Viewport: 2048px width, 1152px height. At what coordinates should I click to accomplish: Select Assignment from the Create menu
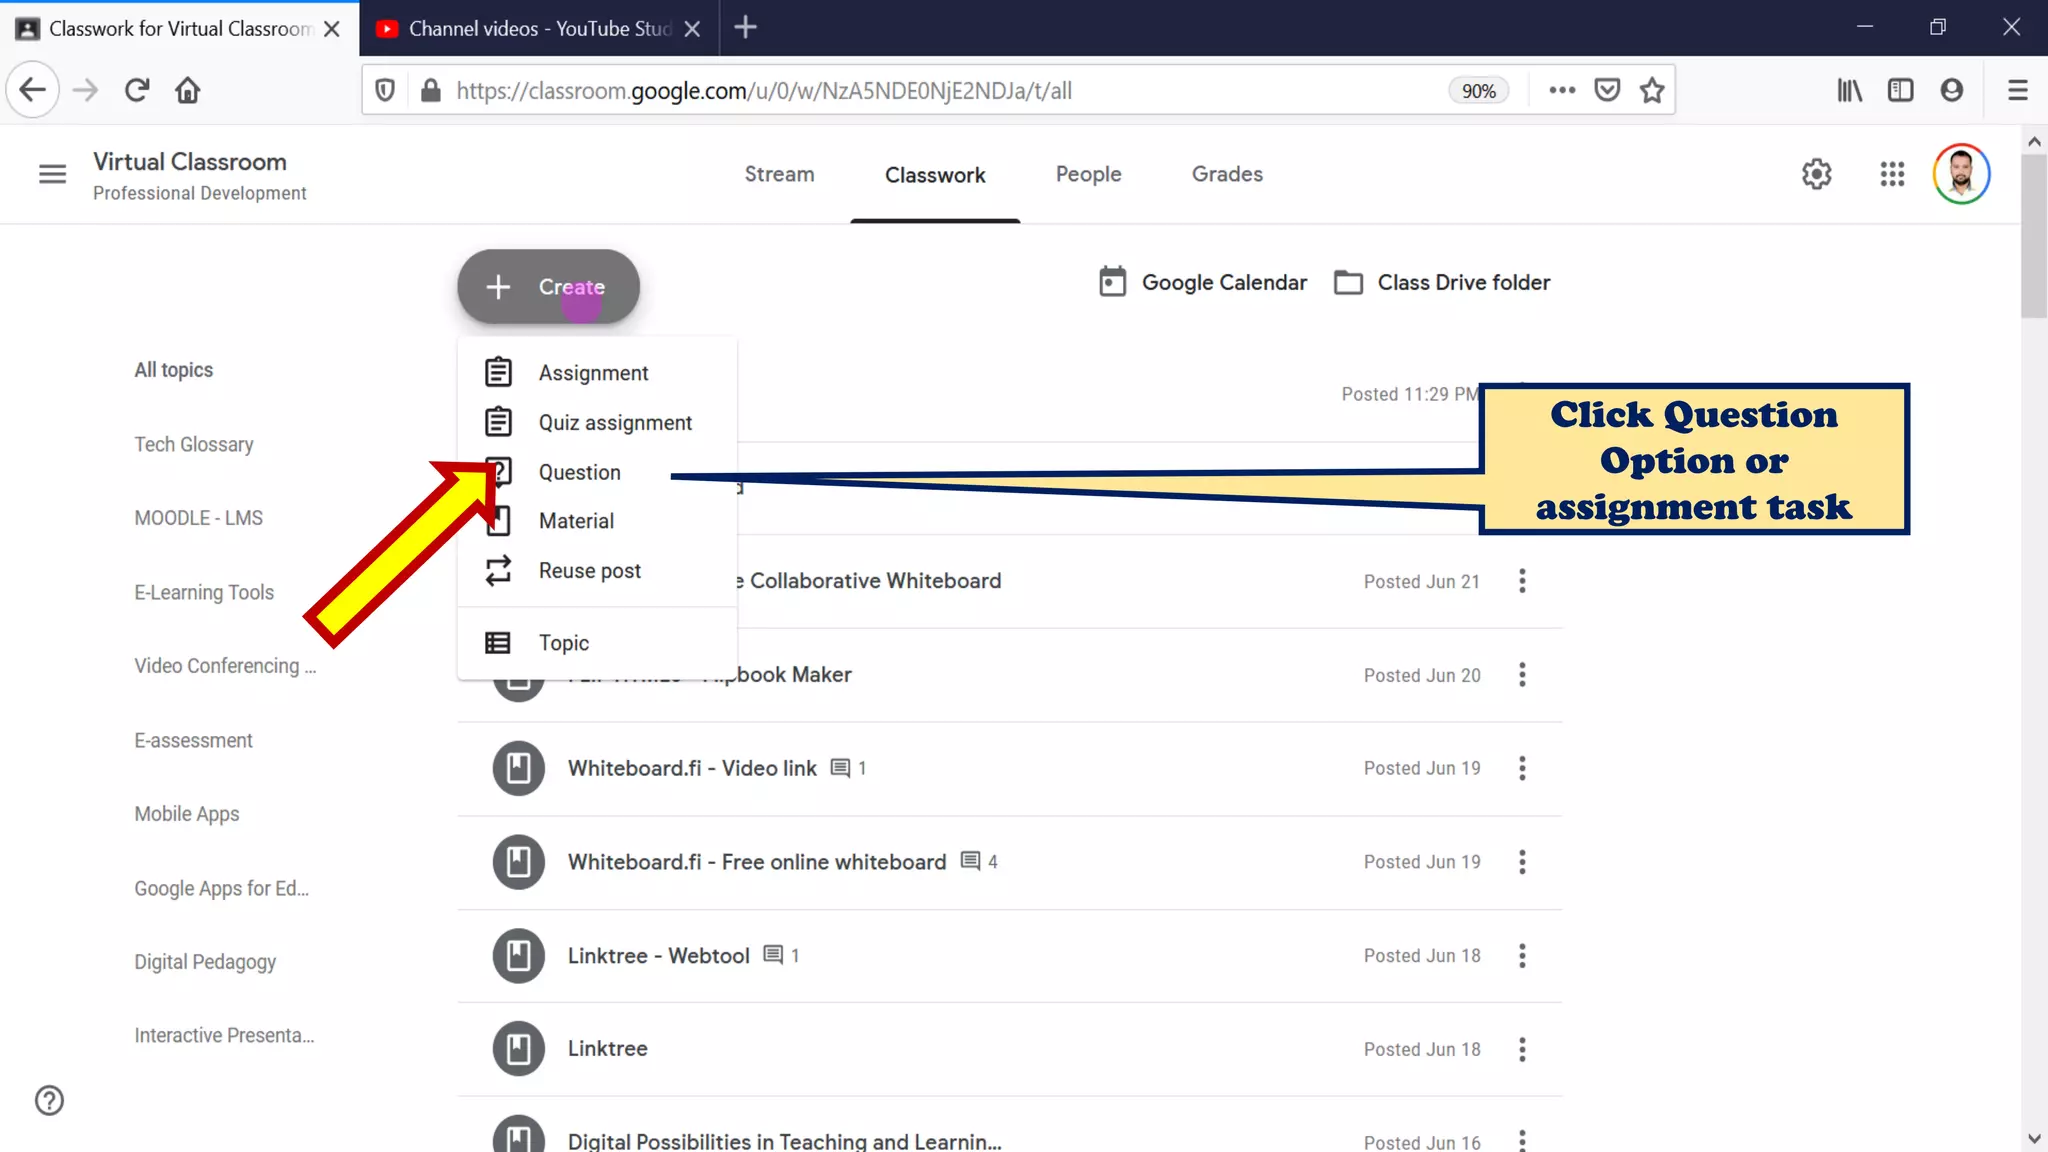(596, 373)
